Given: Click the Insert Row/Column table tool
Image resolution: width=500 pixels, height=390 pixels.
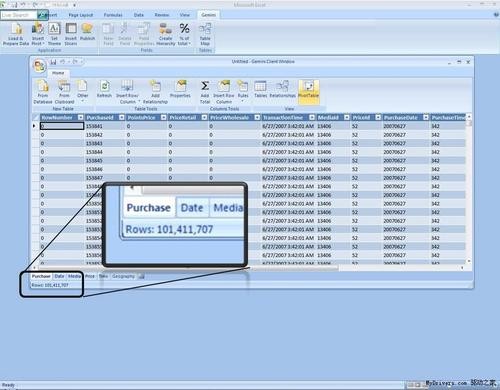Looking at the screenshot, I should [x=127, y=92].
